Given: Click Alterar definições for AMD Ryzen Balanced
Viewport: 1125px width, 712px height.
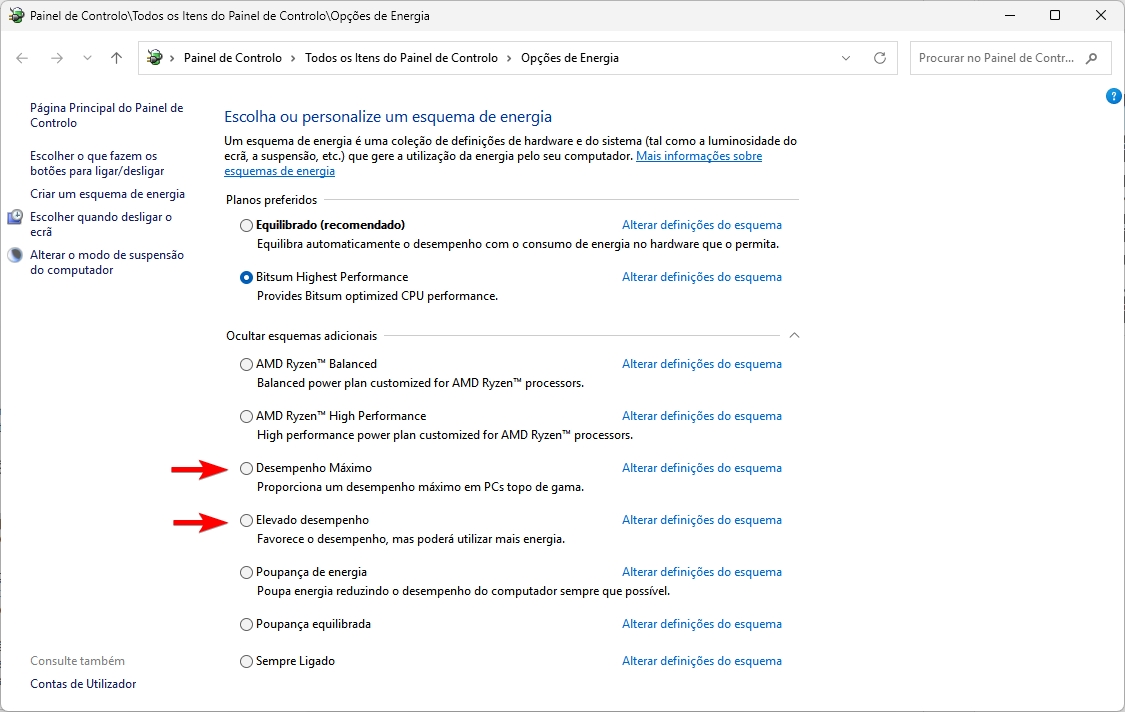Looking at the screenshot, I should (x=701, y=364).
